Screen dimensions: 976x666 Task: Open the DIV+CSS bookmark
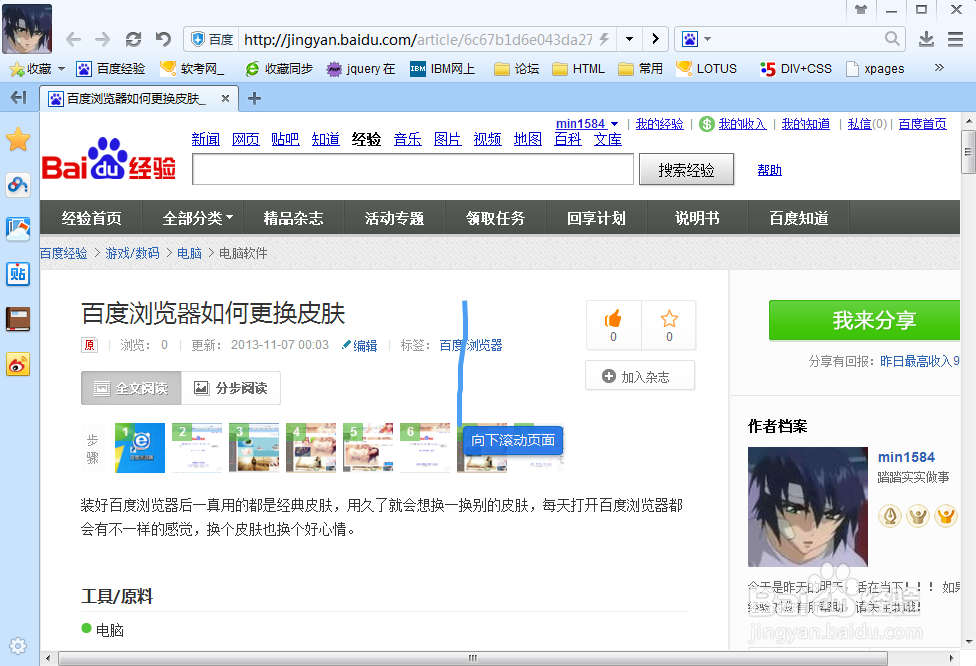tap(795, 68)
